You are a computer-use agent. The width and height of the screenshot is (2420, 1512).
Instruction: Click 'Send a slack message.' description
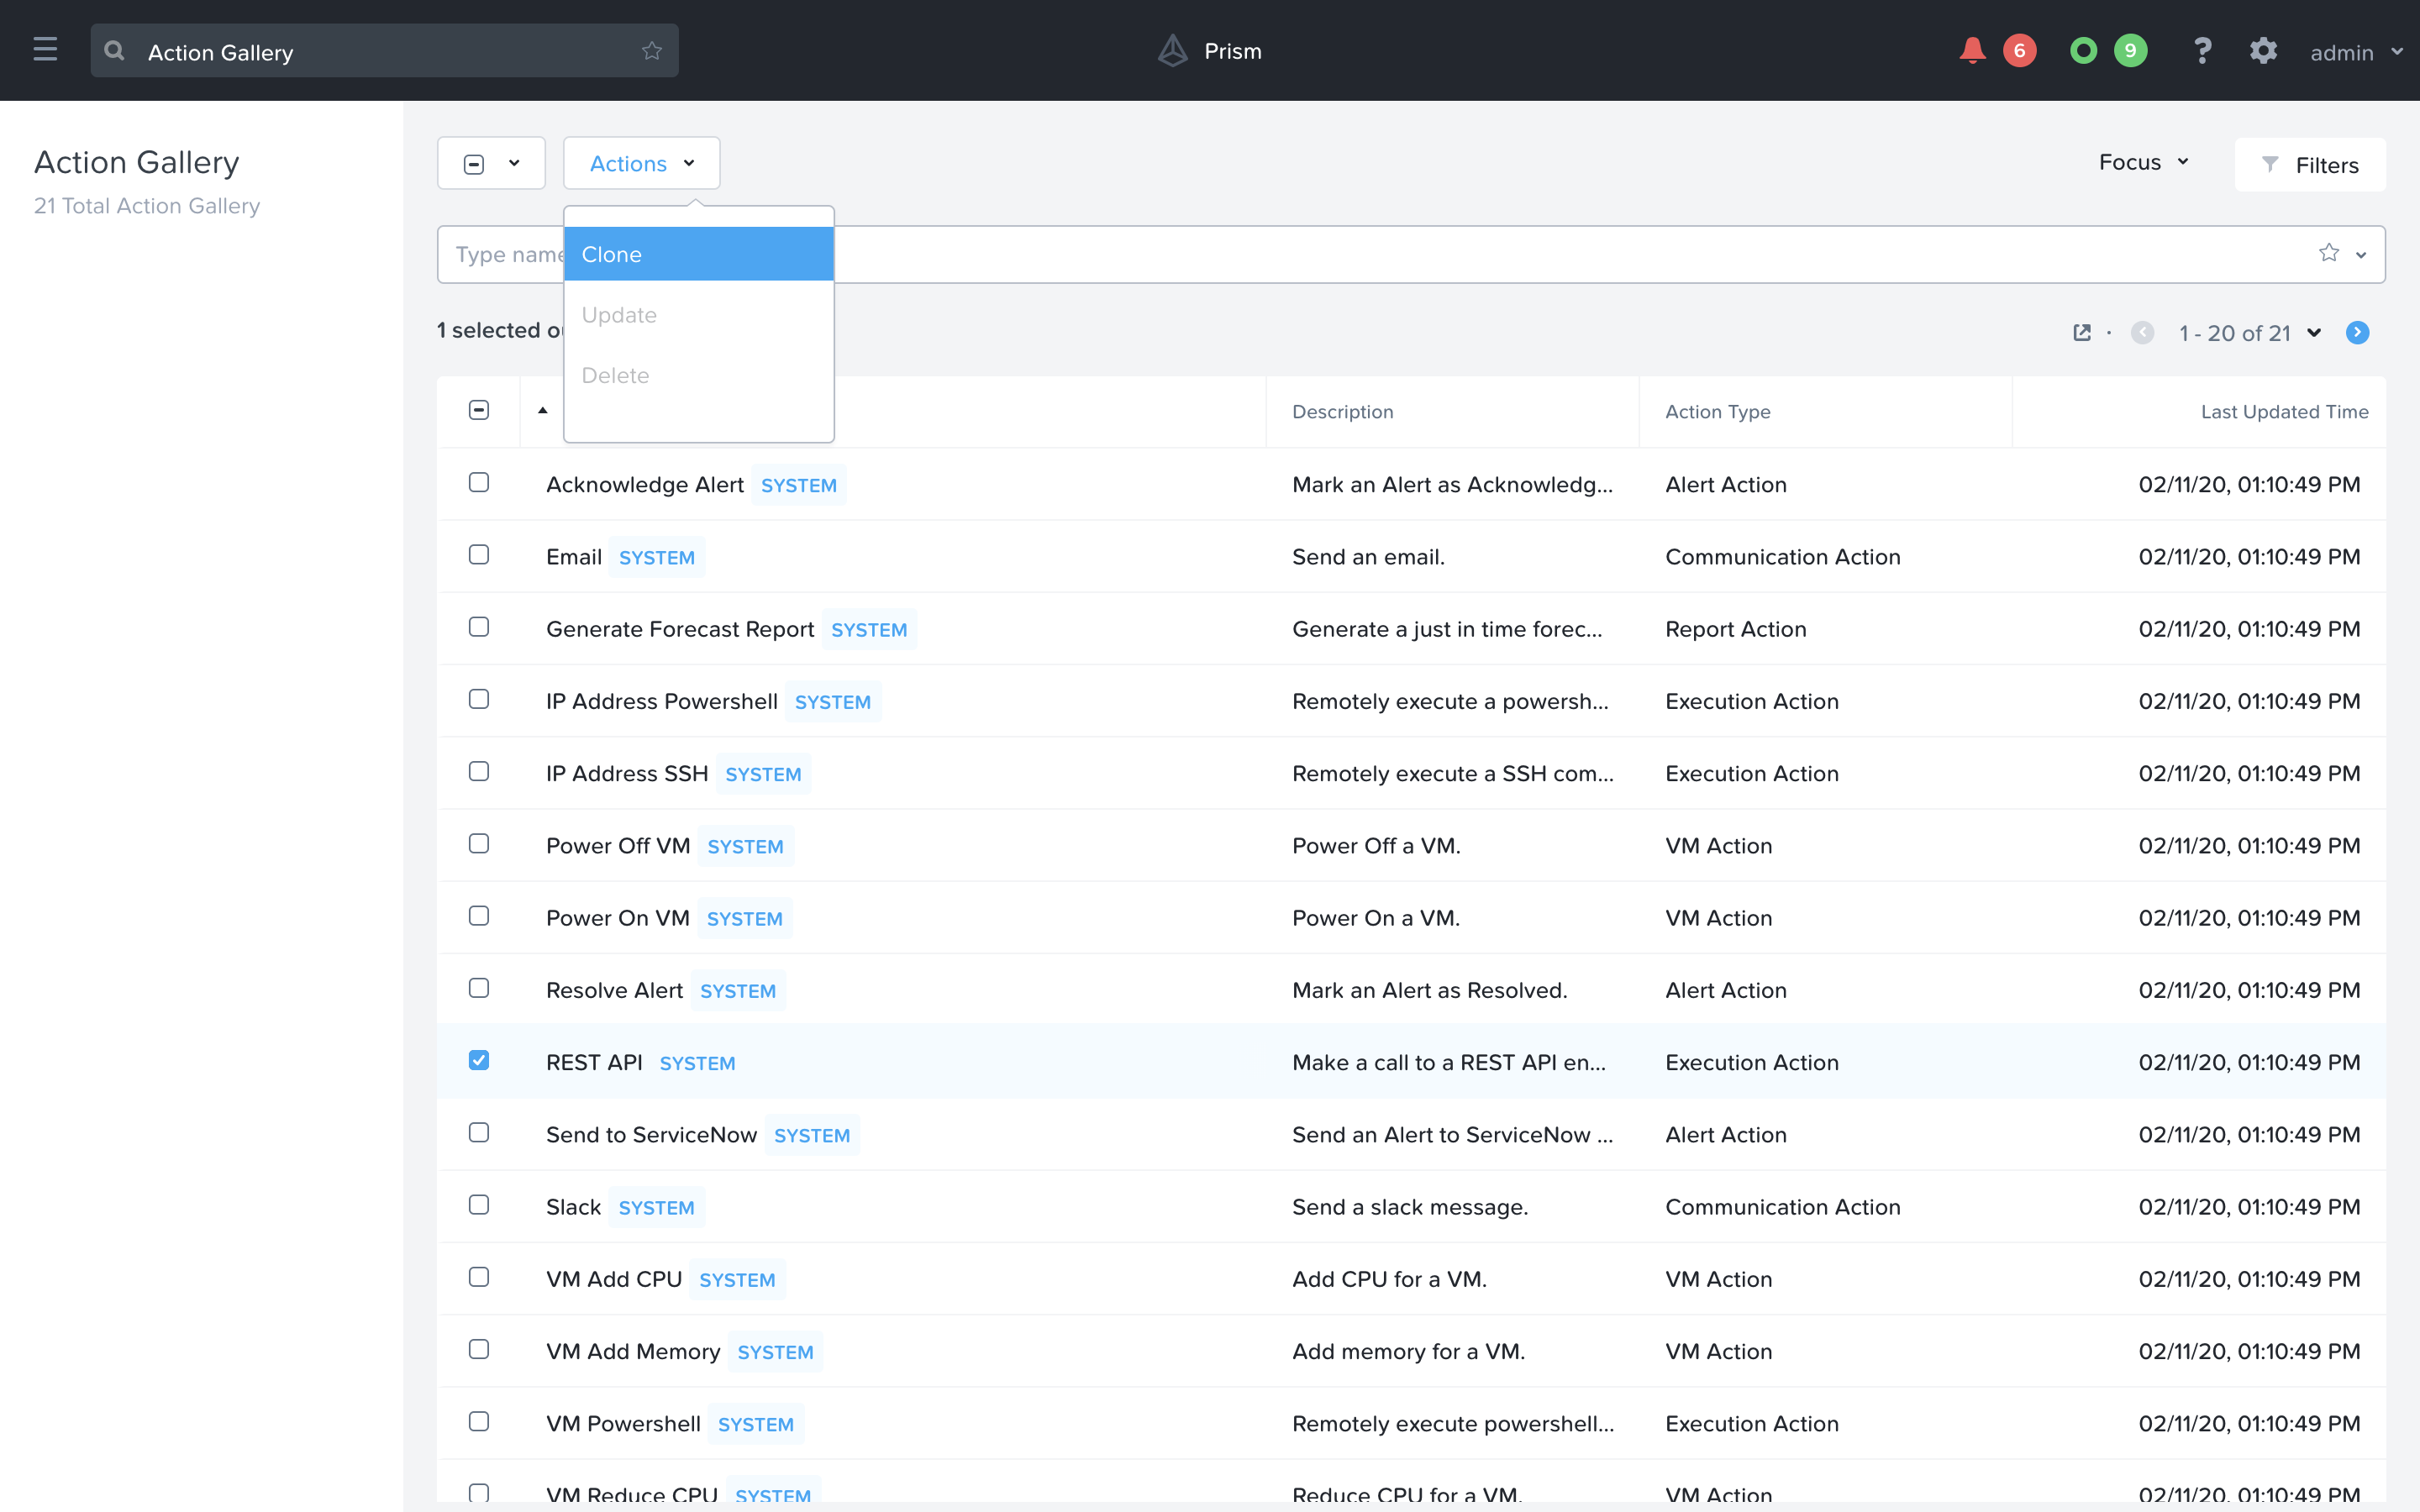point(1410,1207)
